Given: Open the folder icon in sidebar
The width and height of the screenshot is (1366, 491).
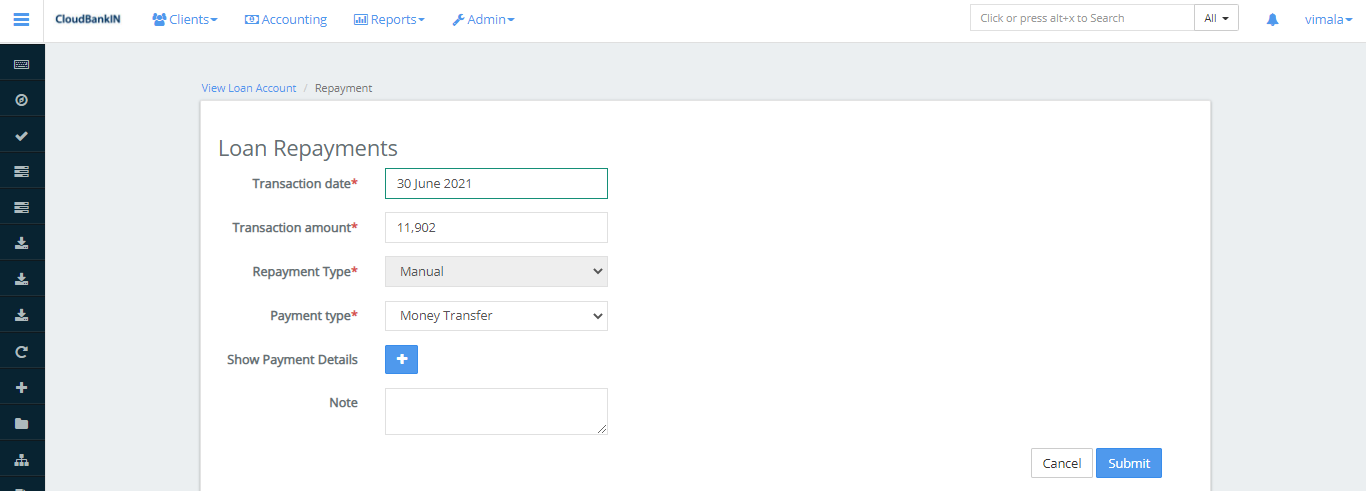Looking at the screenshot, I should point(21,424).
